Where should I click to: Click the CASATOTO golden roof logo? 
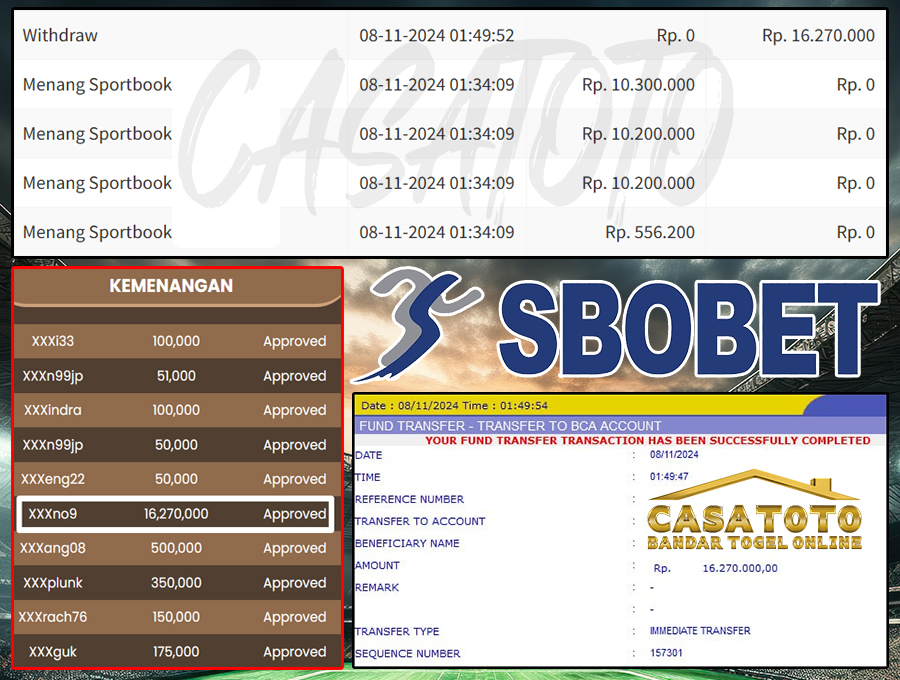click(754, 510)
